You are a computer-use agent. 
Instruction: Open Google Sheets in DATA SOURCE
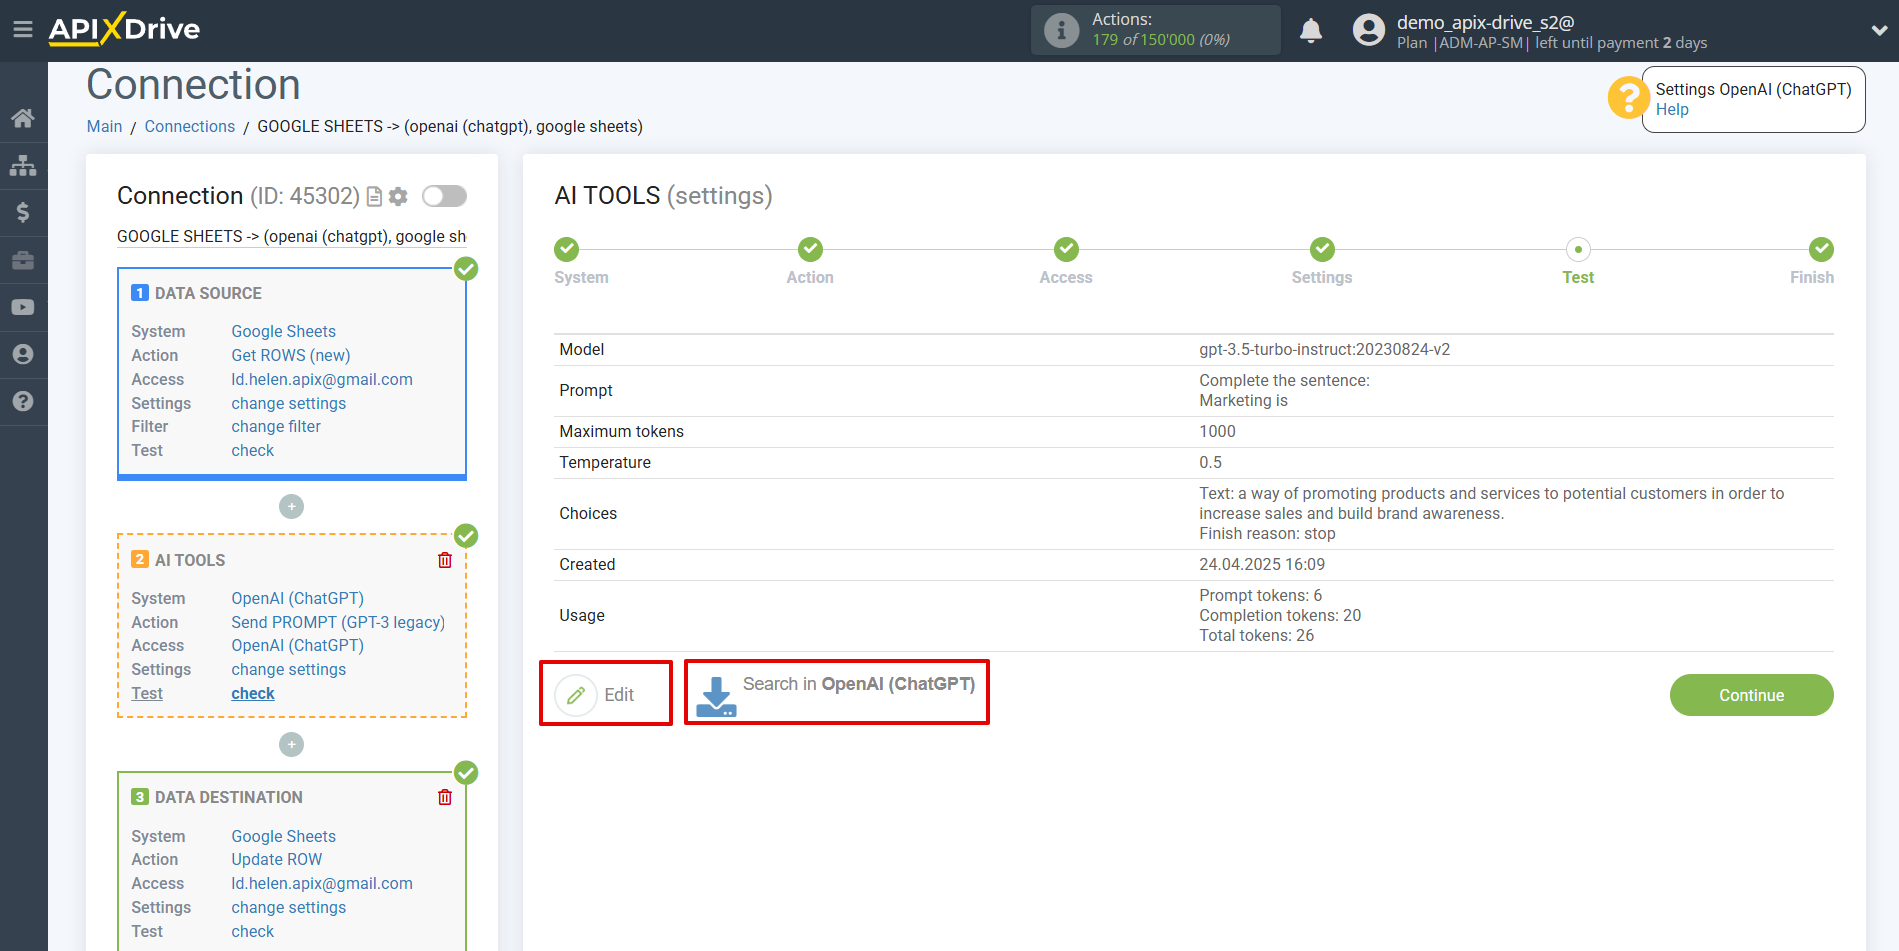284,331
